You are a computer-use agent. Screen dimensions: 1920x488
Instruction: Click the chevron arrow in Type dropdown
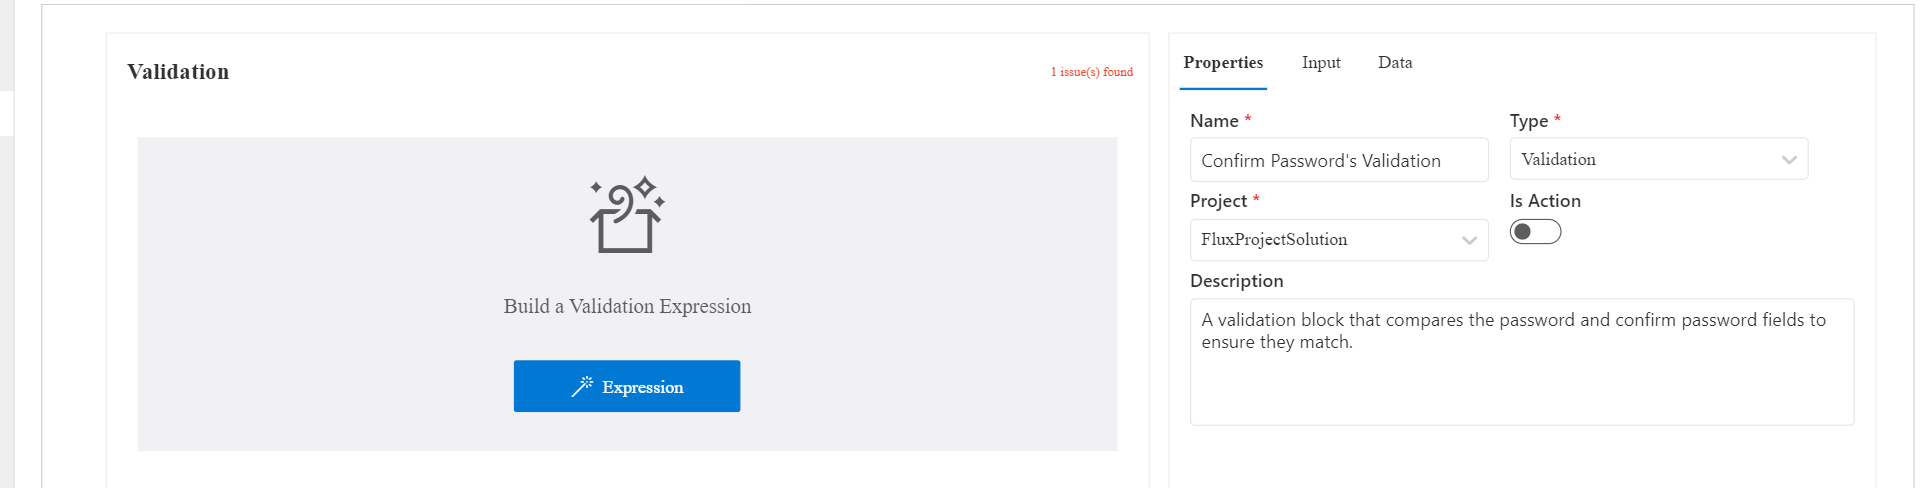pyautogui.click(x=1789, y=160)
